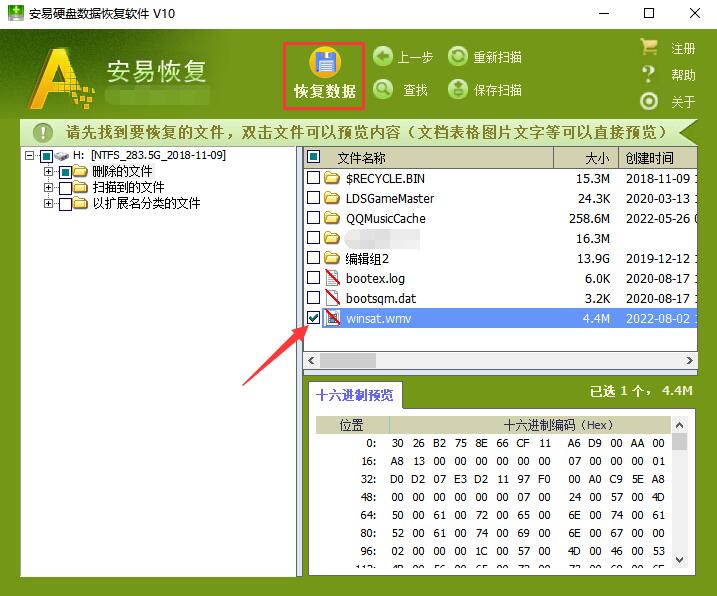Go back using the 上一步 arrow icon
The width and height of the screenshot is (717, 596).
[383, 57]
